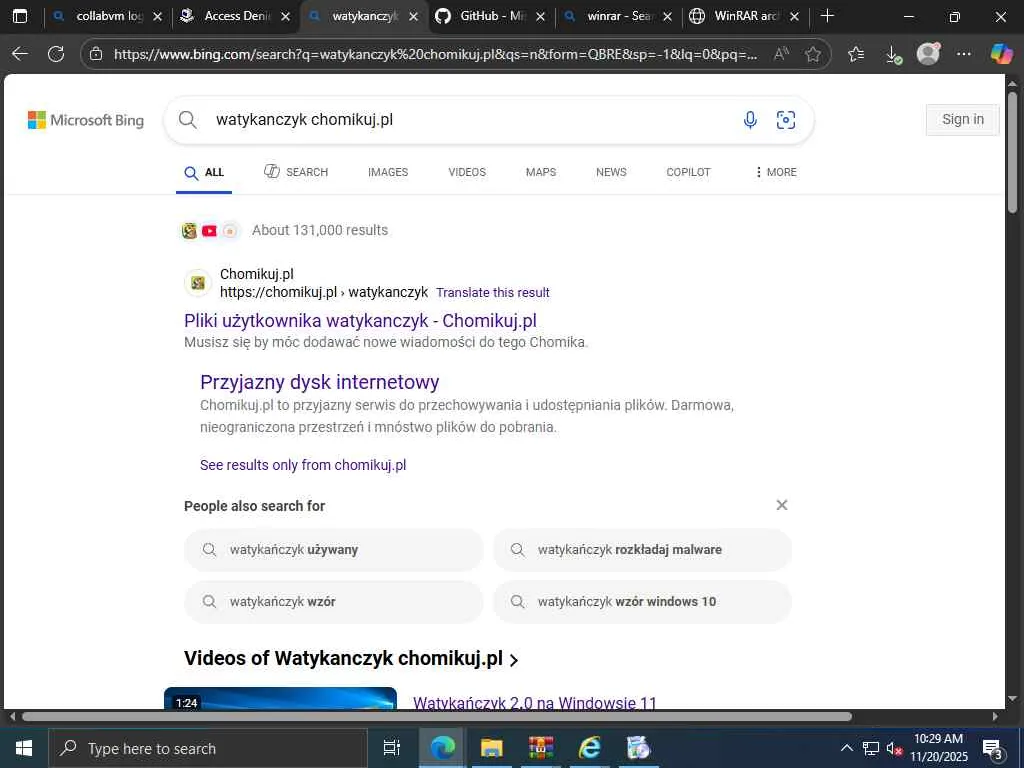Select the ALL results tab
The height and width of the screenshot is (768, 1024).
point(204,173)
